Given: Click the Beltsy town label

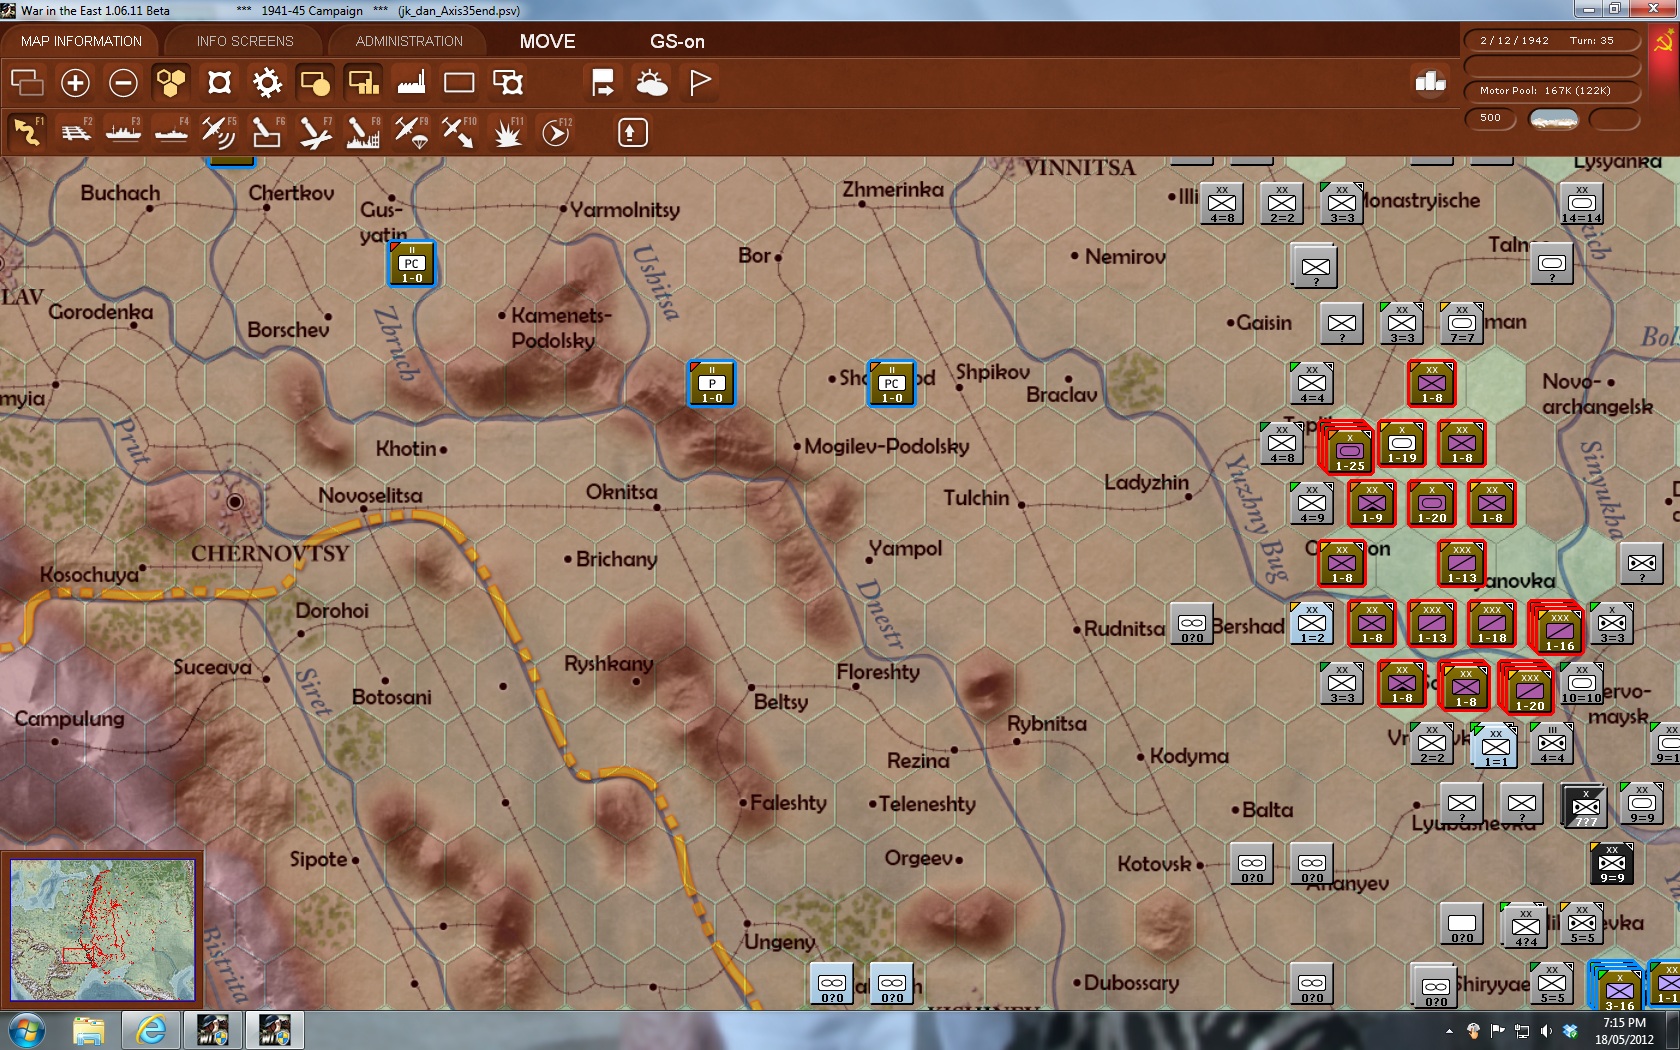Looking at the screenshot, I should 781,702.
